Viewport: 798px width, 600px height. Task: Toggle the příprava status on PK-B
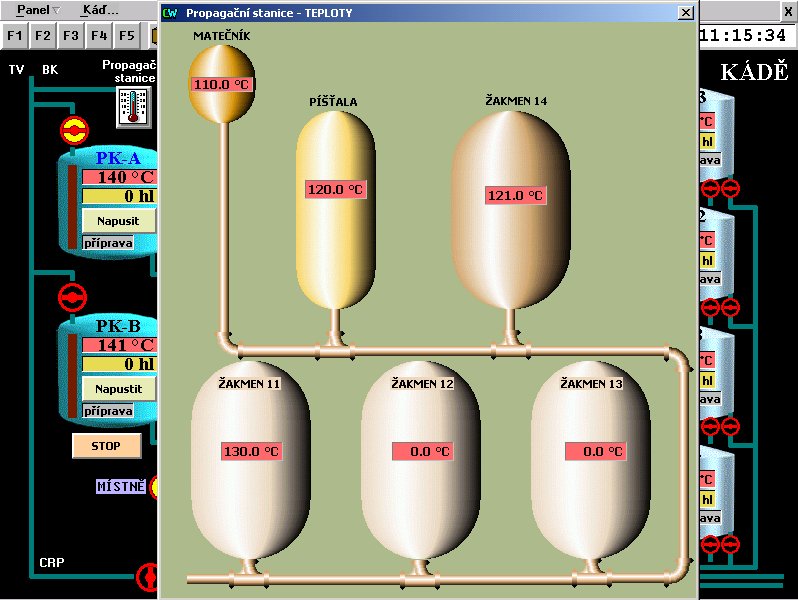108,411
